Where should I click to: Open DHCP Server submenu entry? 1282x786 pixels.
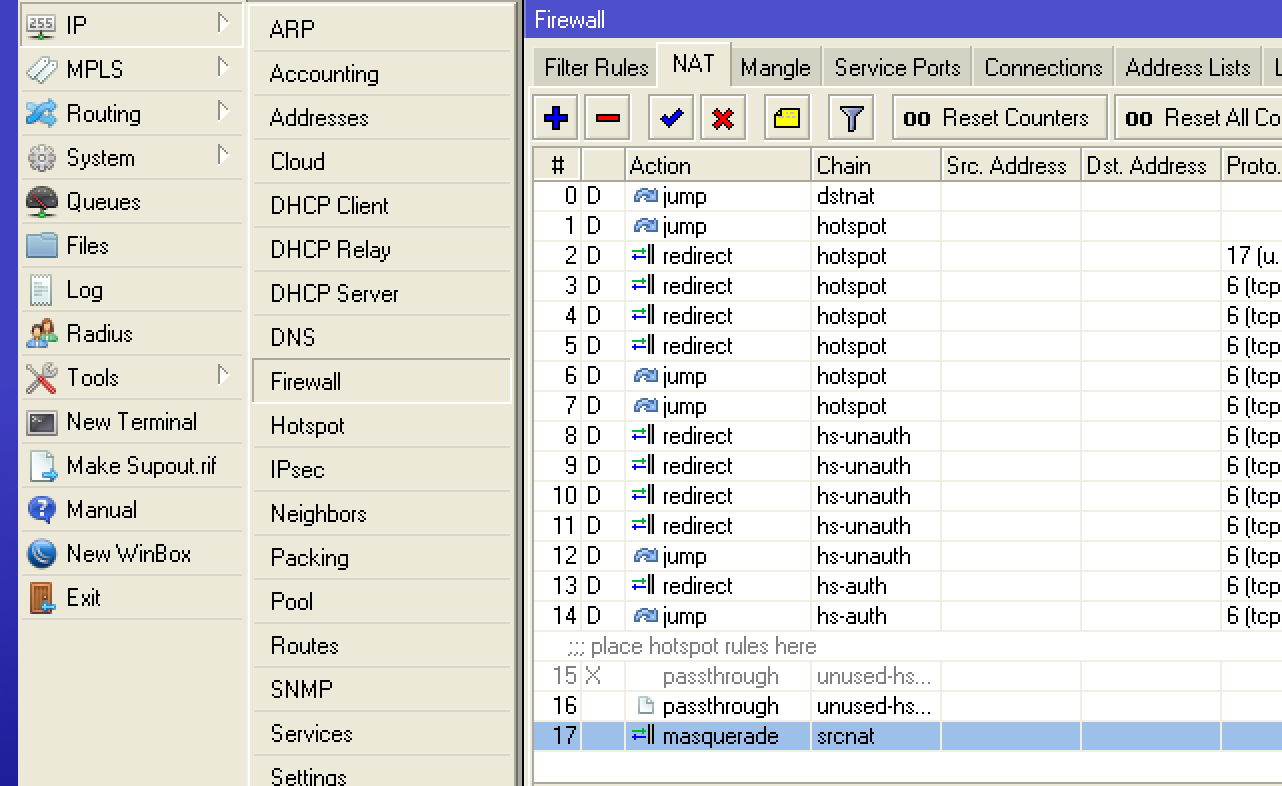pyautogui.click(x=380, y=294)
